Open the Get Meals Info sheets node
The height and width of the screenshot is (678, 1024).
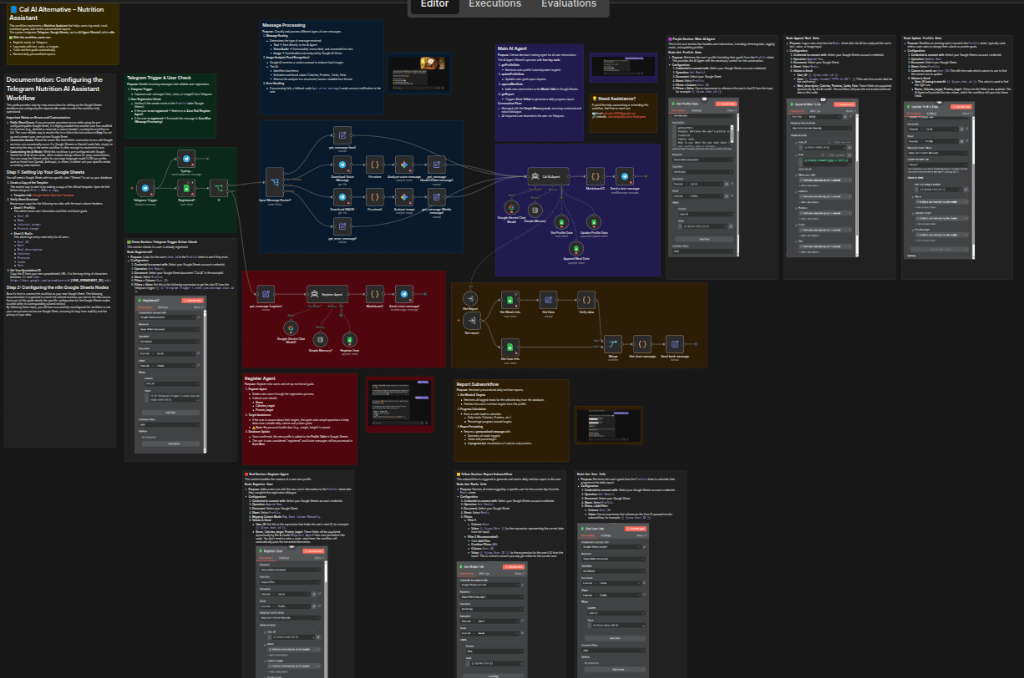click(x=510, y=300)
